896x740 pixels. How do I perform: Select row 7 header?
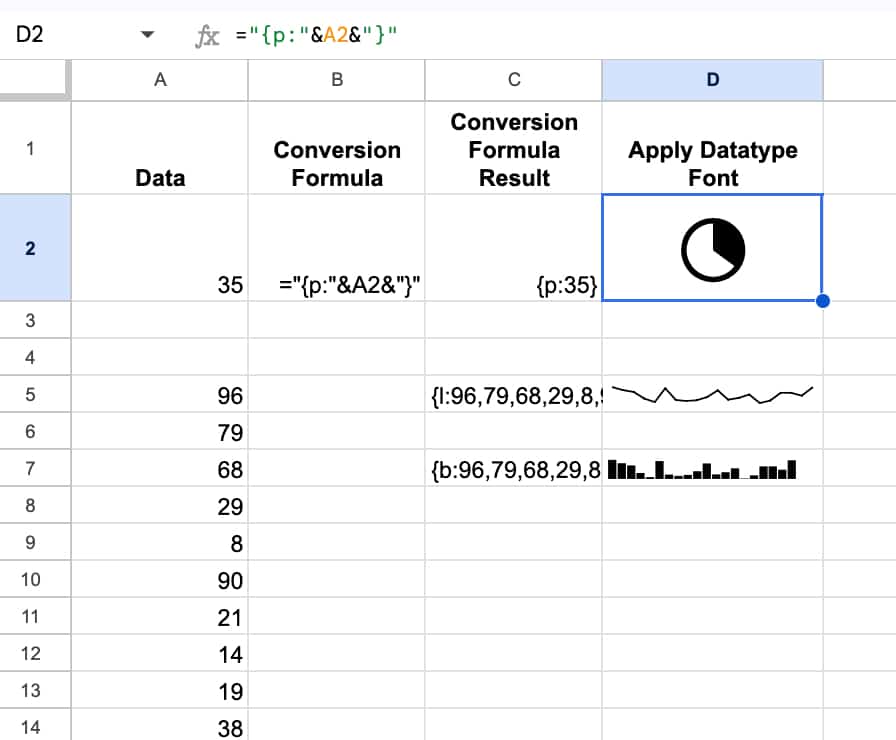[x=35, y=468]
